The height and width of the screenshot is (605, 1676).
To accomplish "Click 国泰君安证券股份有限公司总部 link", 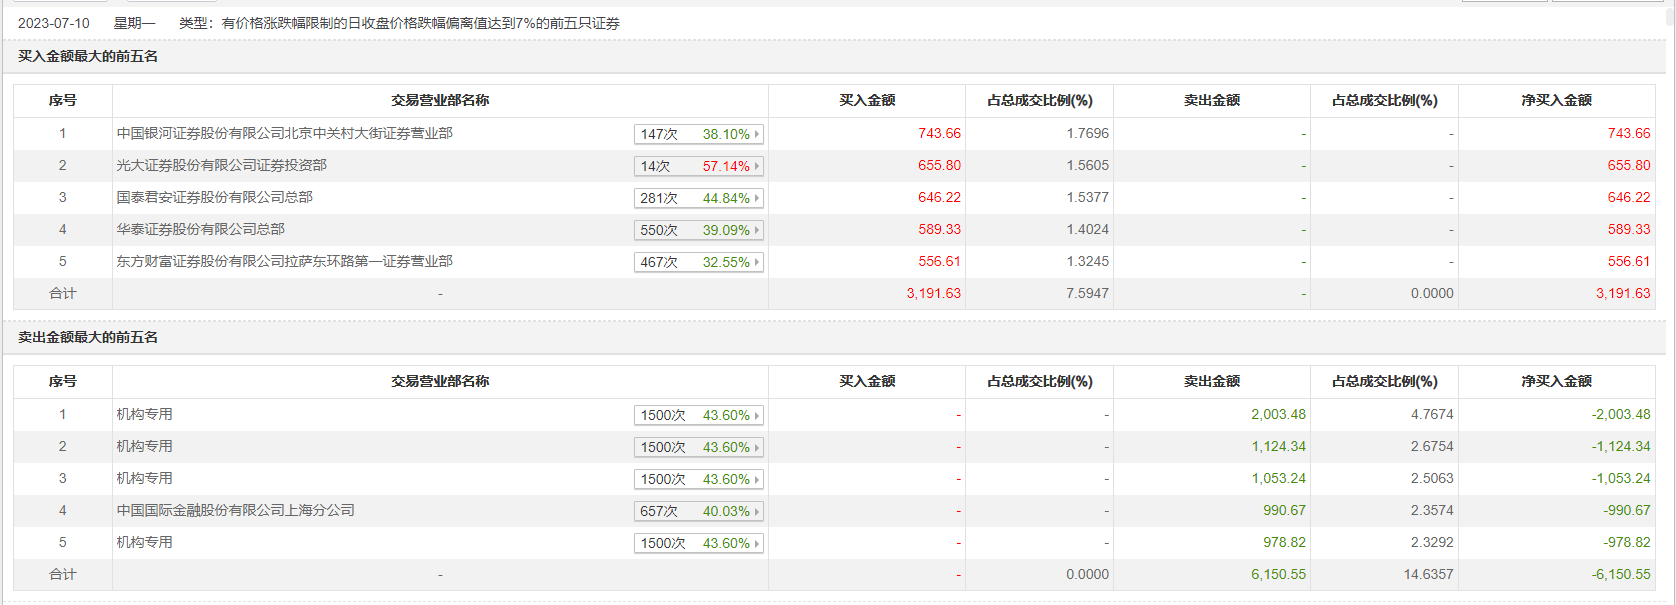I will 214,197.
